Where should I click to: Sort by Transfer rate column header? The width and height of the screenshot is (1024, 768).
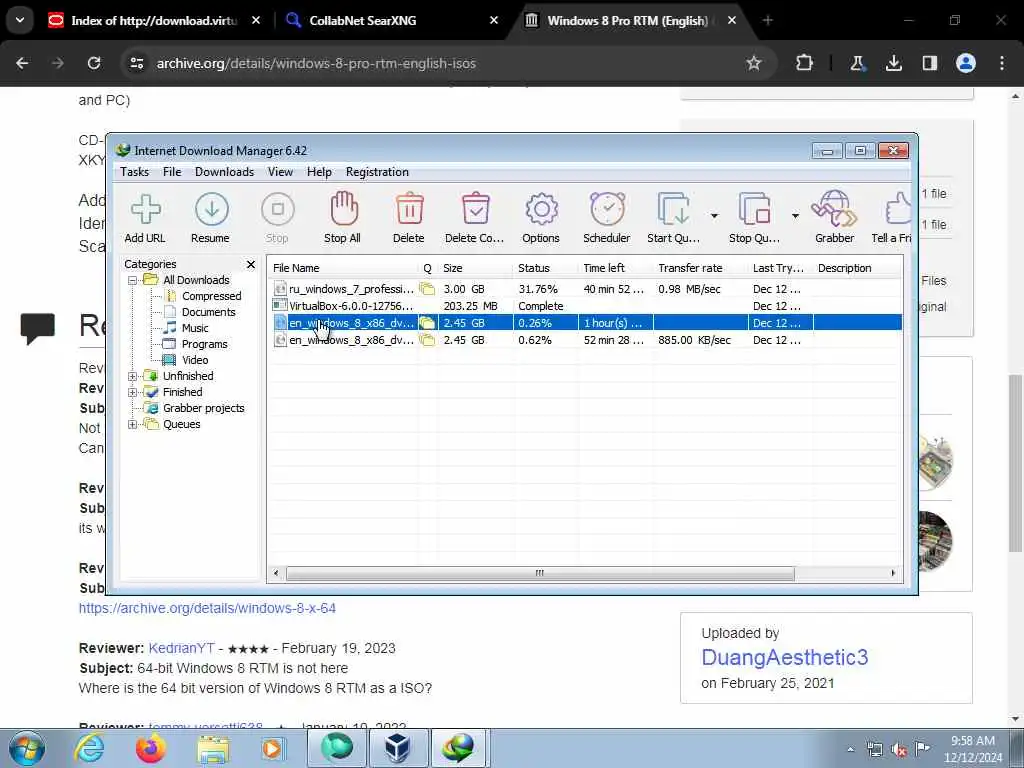(x=701, y=268)
